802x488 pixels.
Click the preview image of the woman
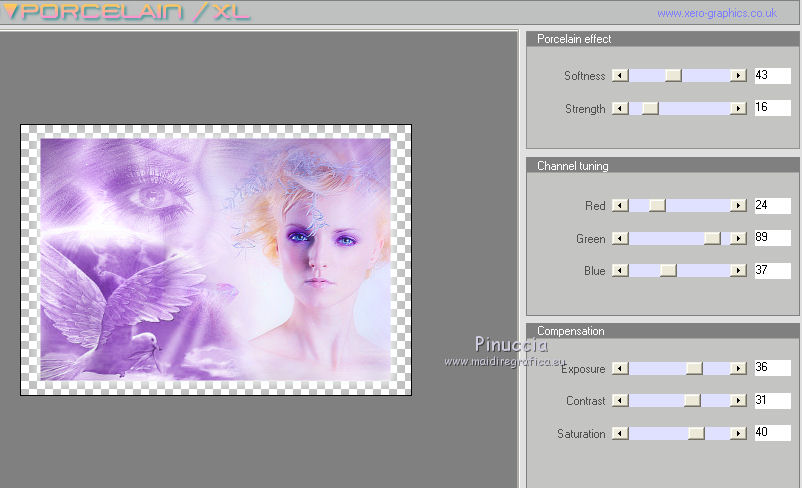[215, 259]
